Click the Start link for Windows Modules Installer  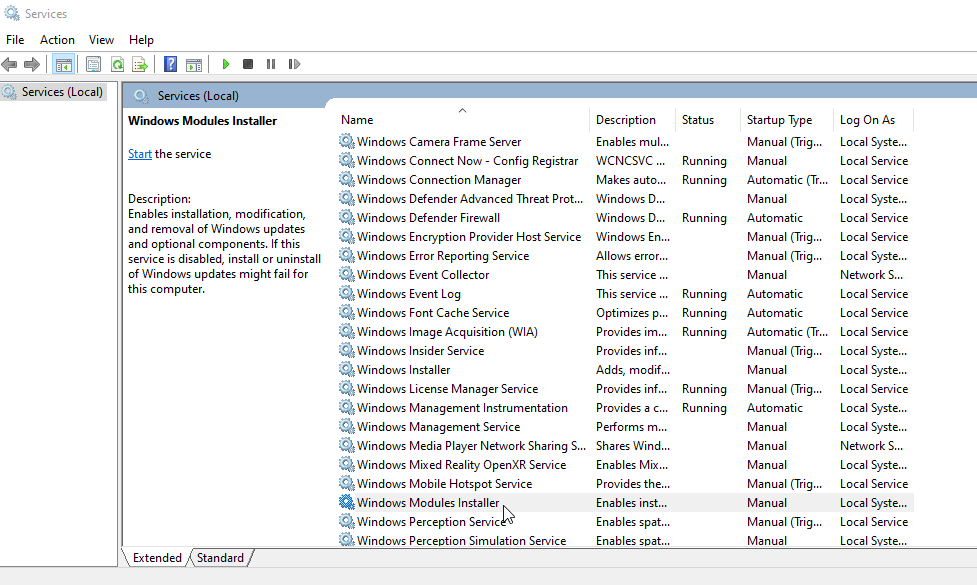[x=139, y=153]
